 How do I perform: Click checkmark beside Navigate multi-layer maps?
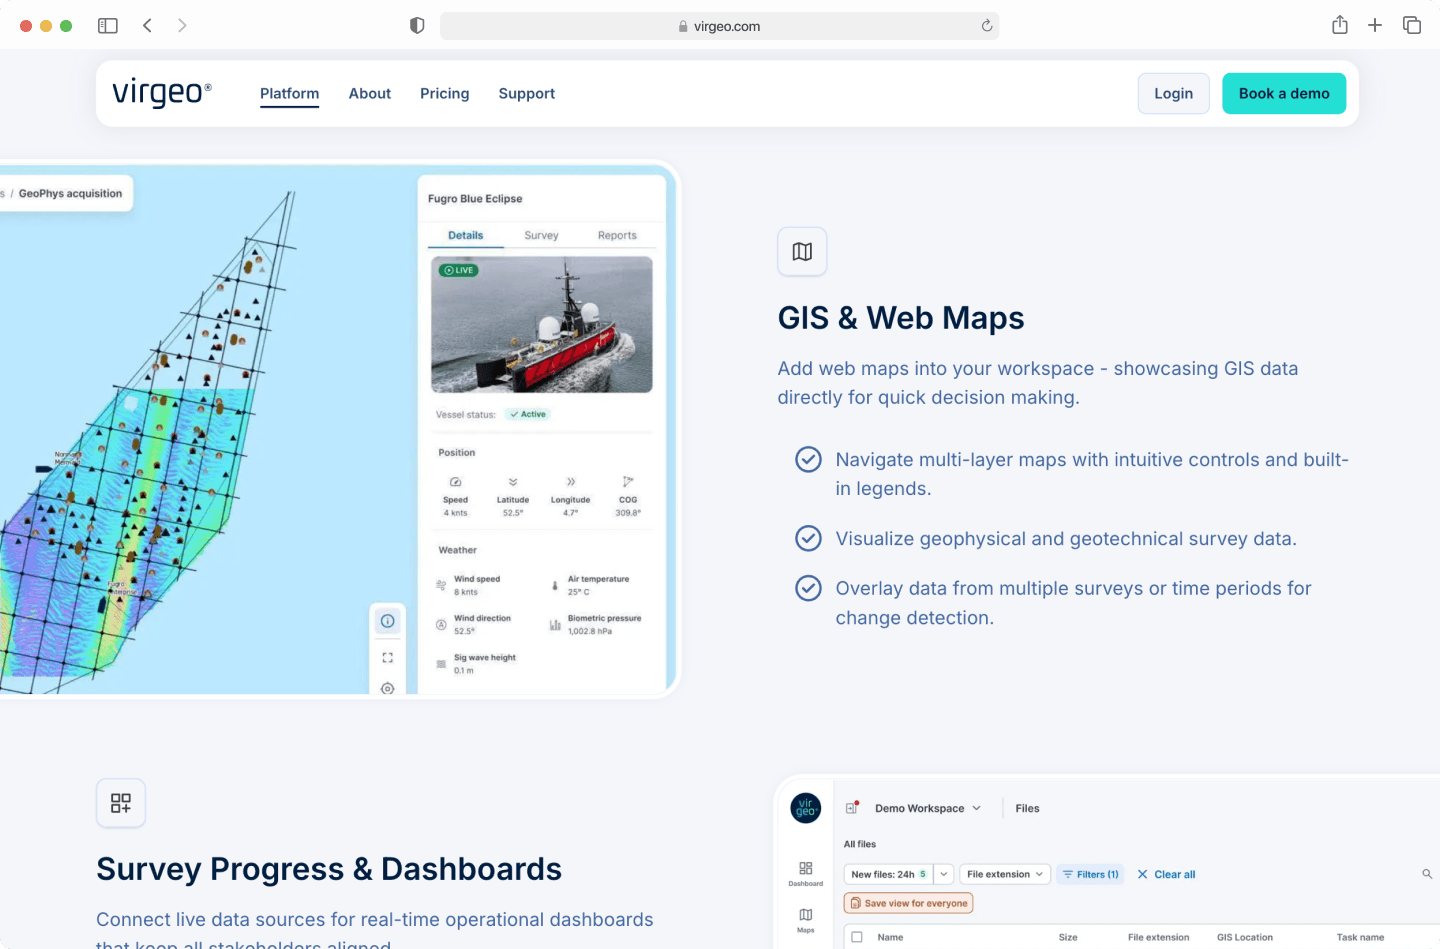(808, 459)
